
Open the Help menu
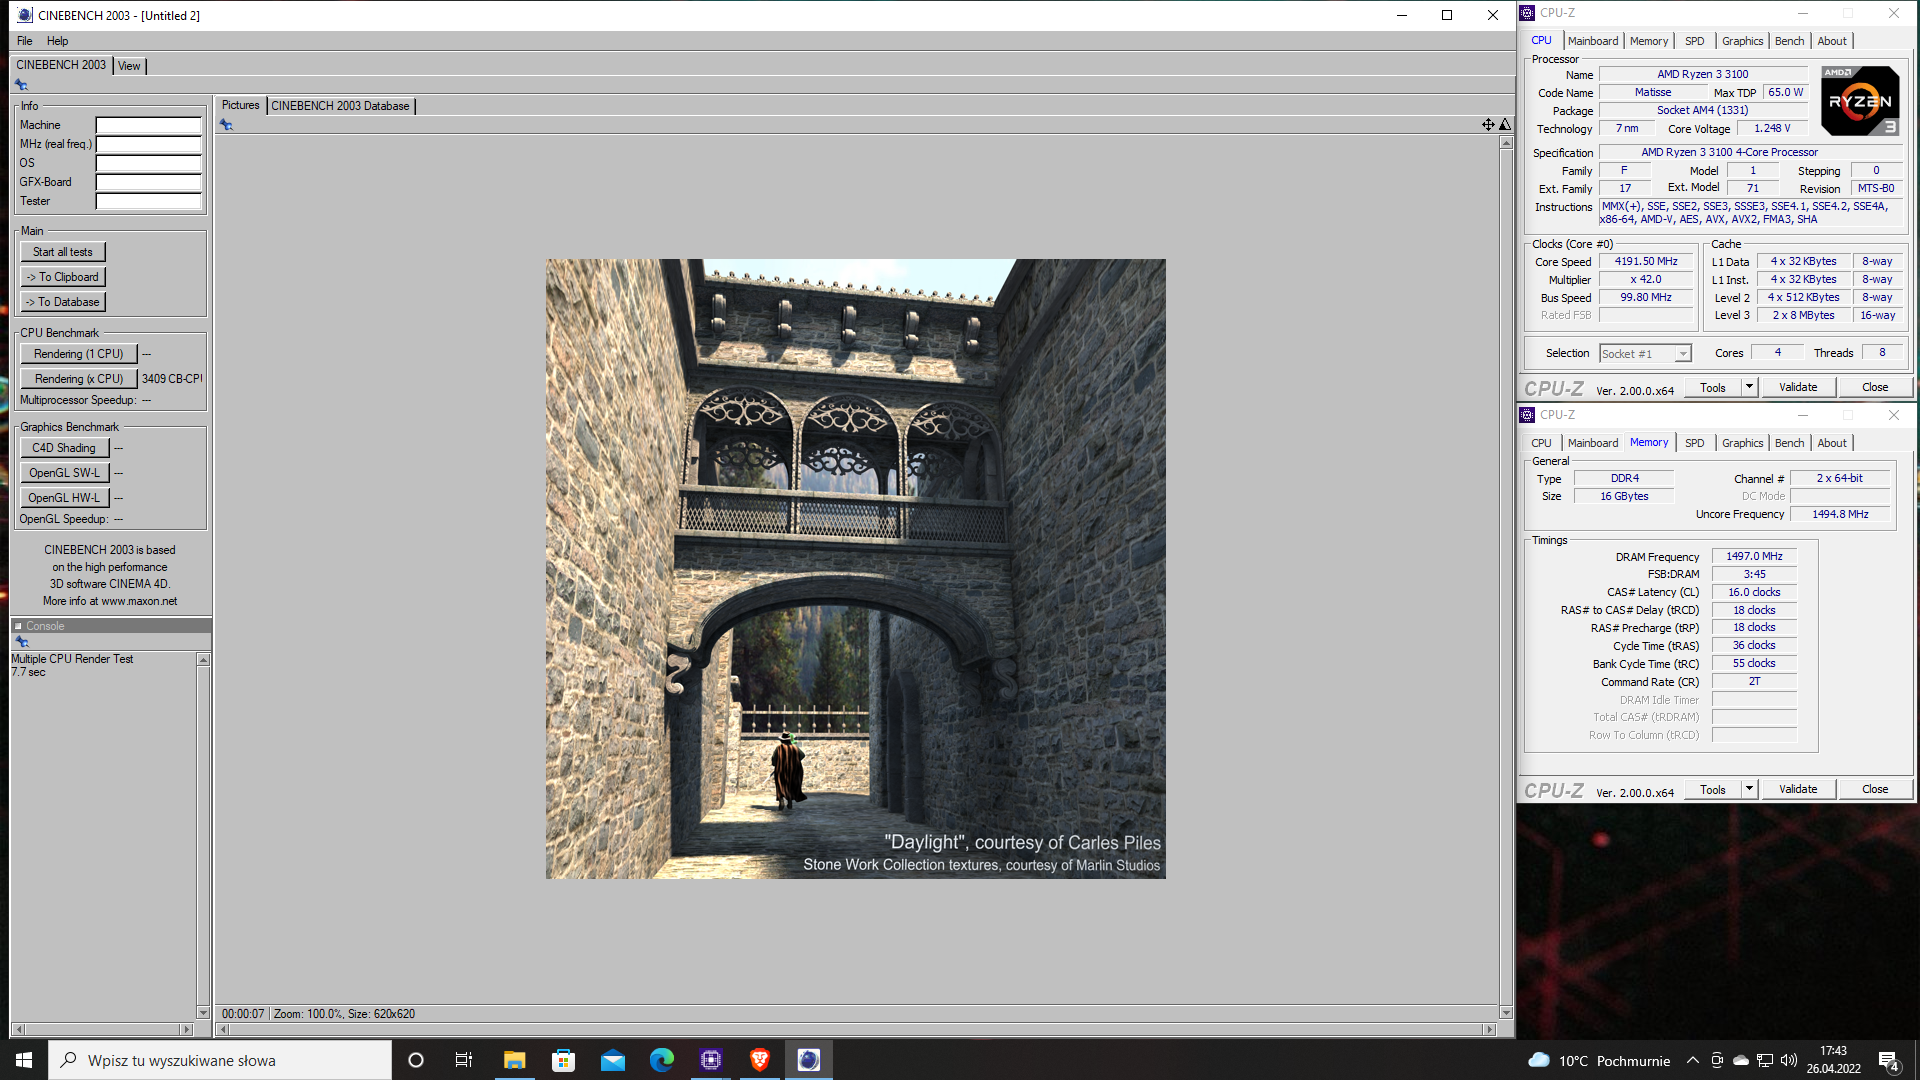coord(58,41)
